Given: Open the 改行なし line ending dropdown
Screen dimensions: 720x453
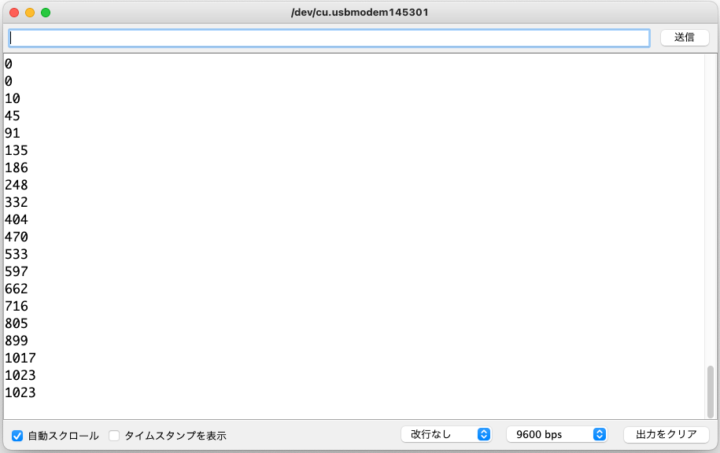Looking at the screenshot, I should point(446,434).
